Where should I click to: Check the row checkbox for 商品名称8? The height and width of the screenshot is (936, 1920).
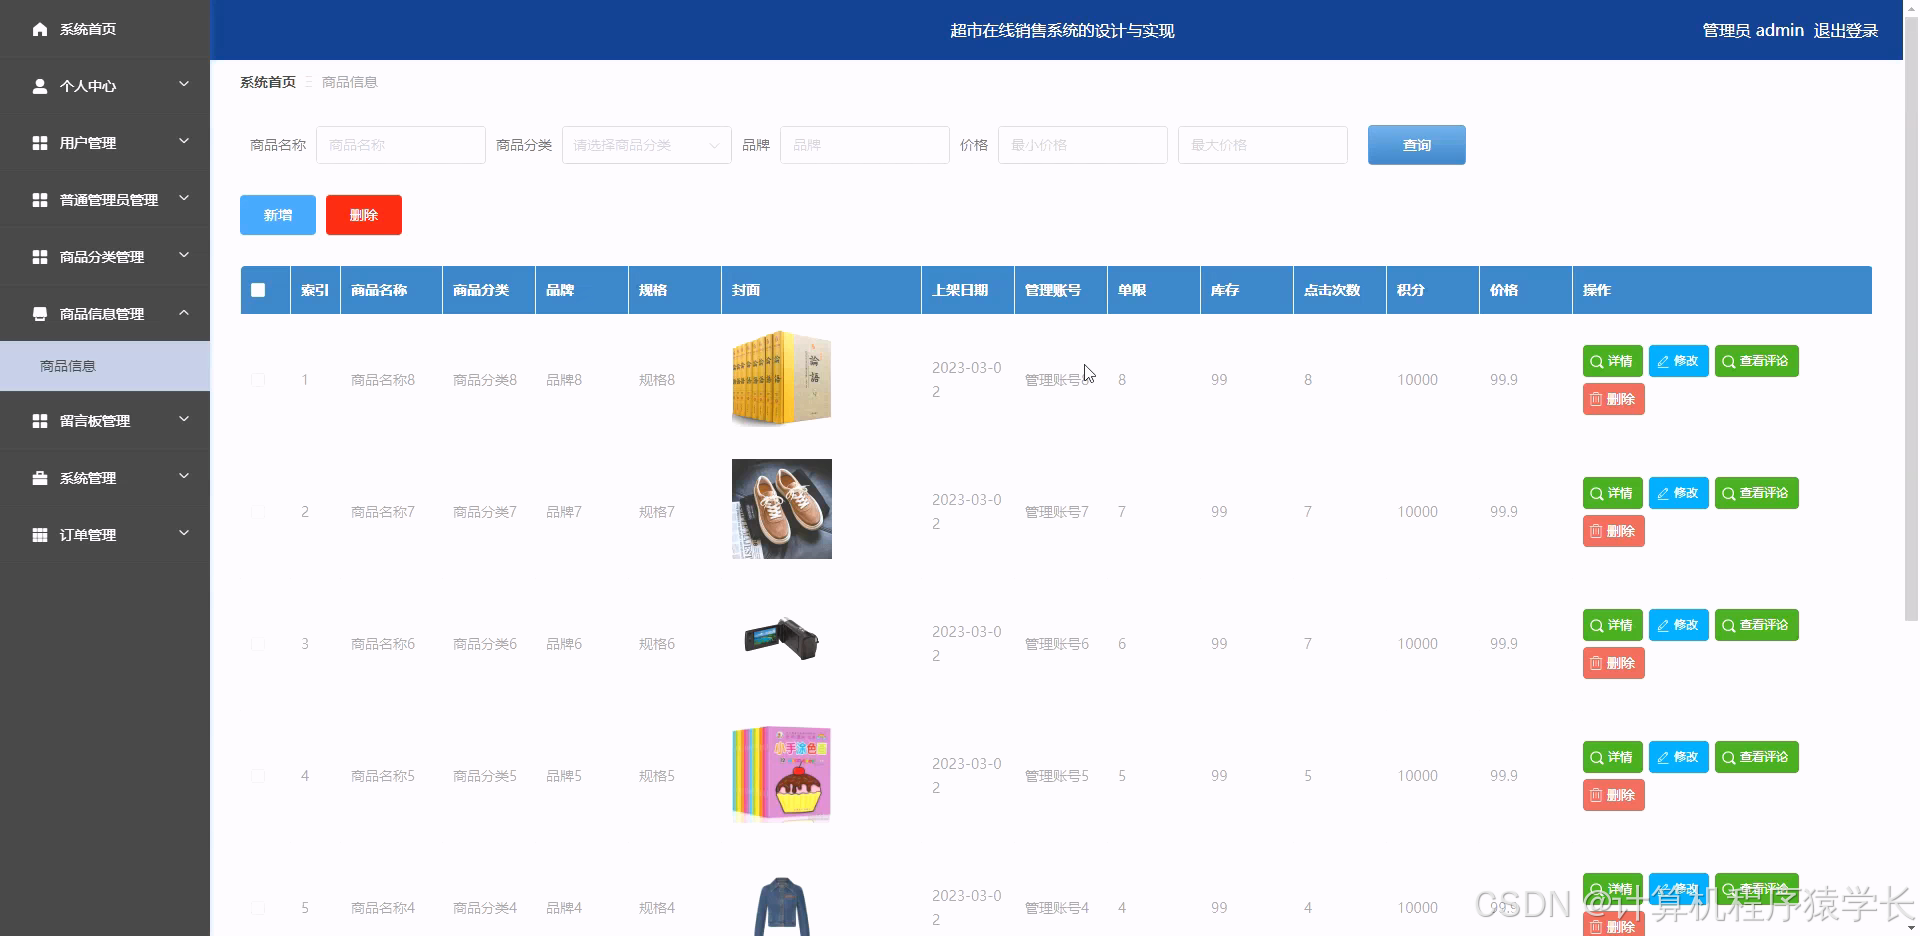coord(258,379)
